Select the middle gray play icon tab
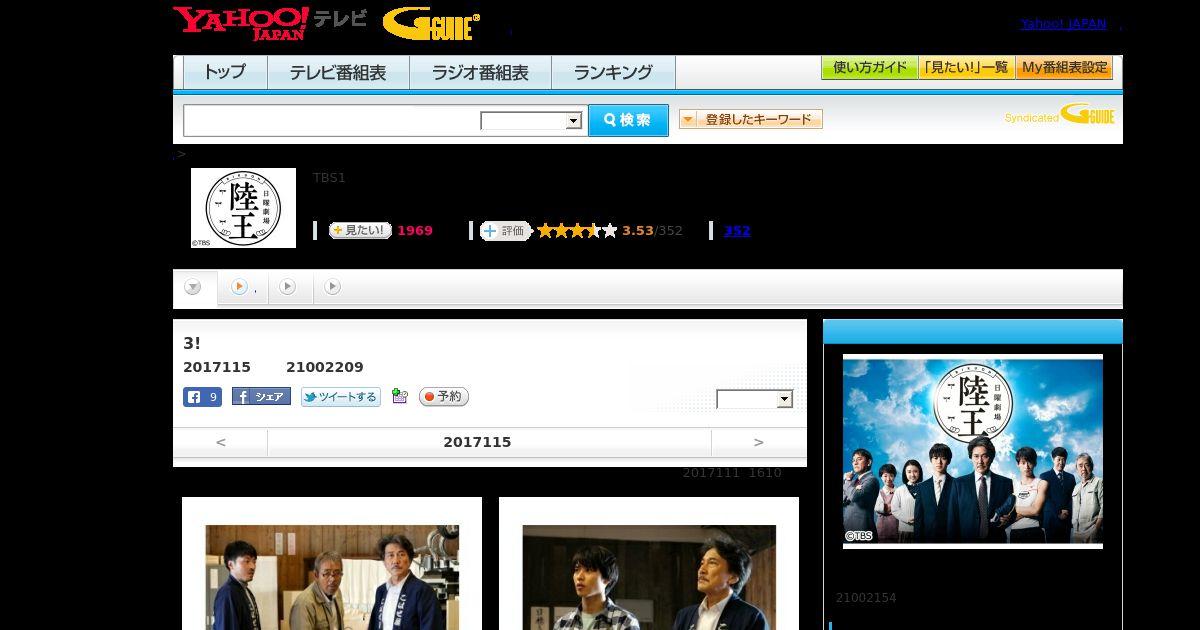 (x=287, y=287)
